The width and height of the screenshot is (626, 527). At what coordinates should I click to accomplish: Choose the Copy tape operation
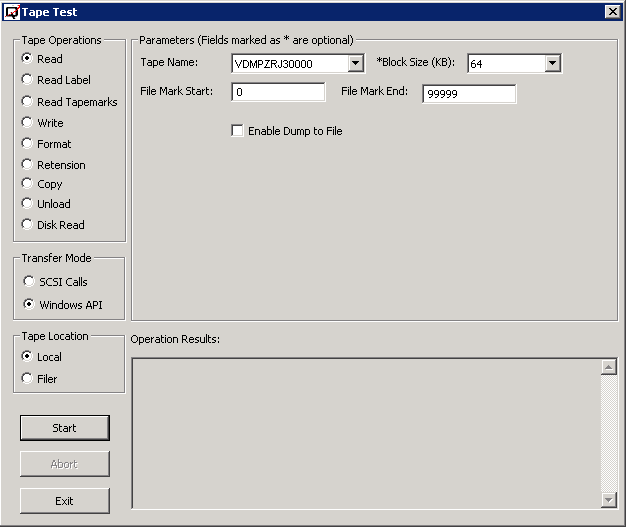pyautogui.click(x=28, y=184)
